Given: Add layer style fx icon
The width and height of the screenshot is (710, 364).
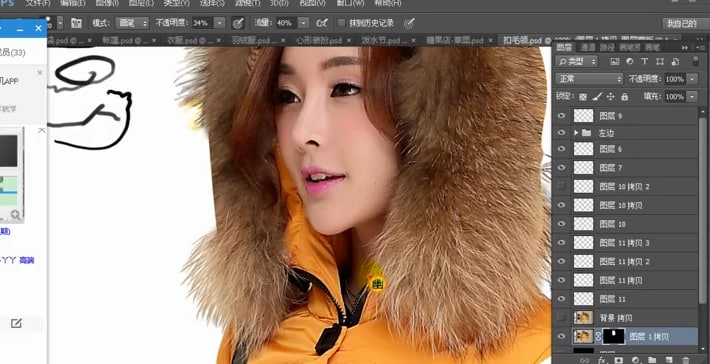Looking at the screenshot, I should coord(602,360).
